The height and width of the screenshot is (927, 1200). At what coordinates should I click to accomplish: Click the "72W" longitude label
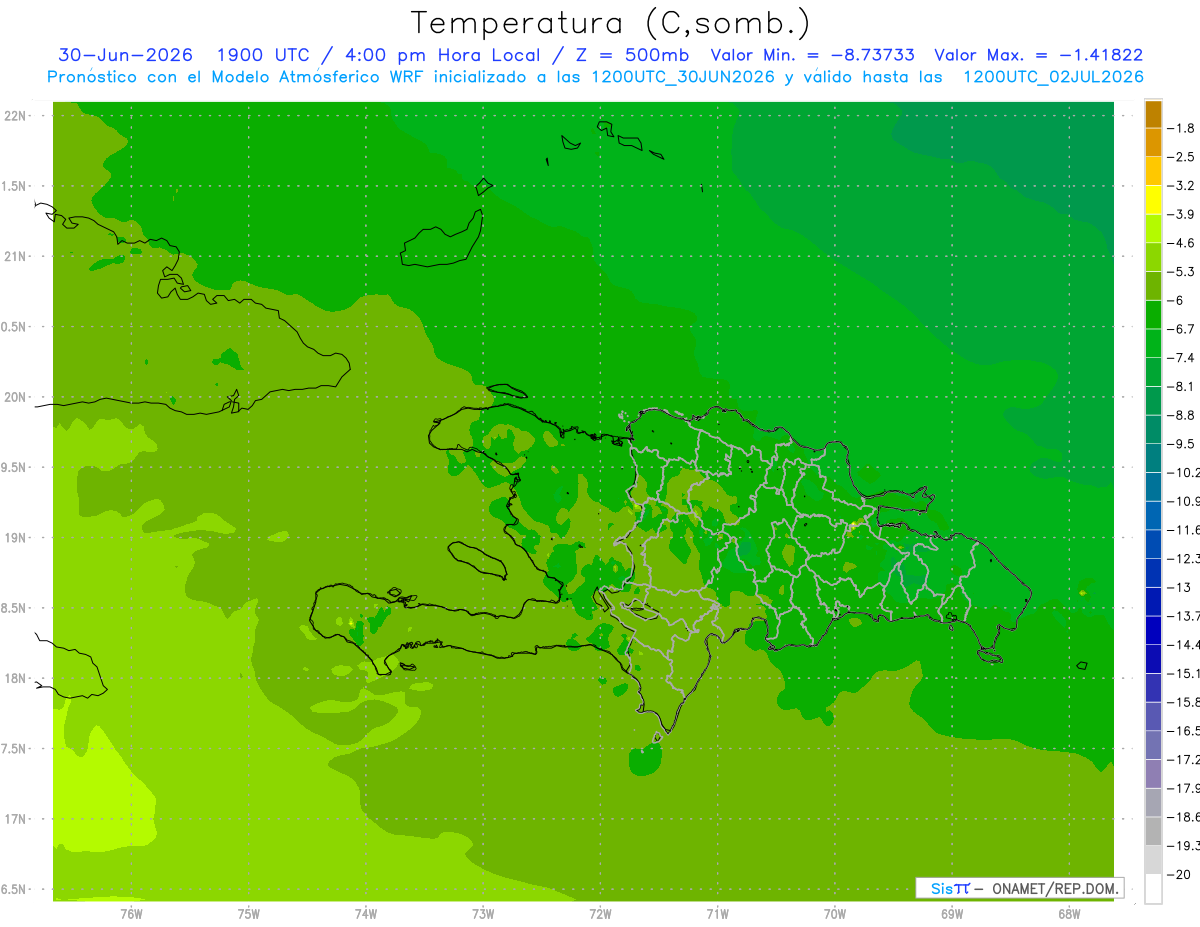coord(600,913)
